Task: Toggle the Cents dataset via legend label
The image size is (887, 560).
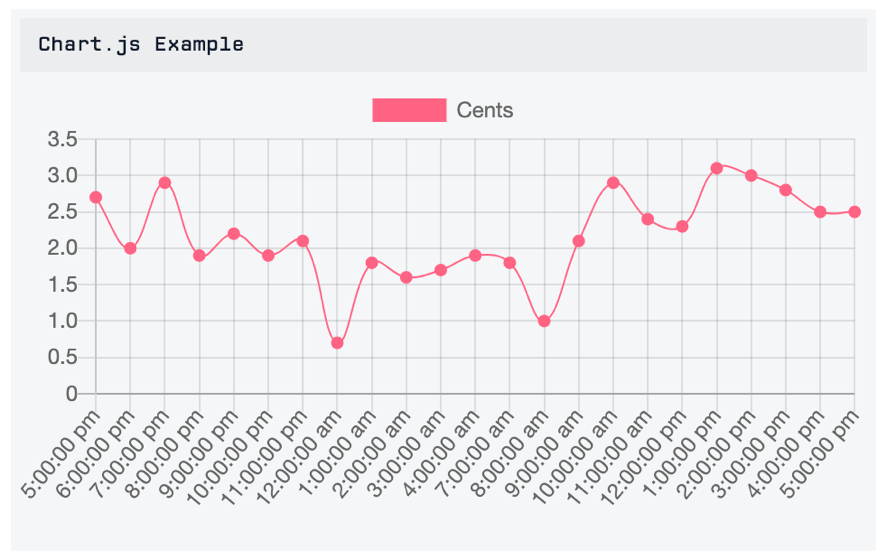Action: (484, 110)
